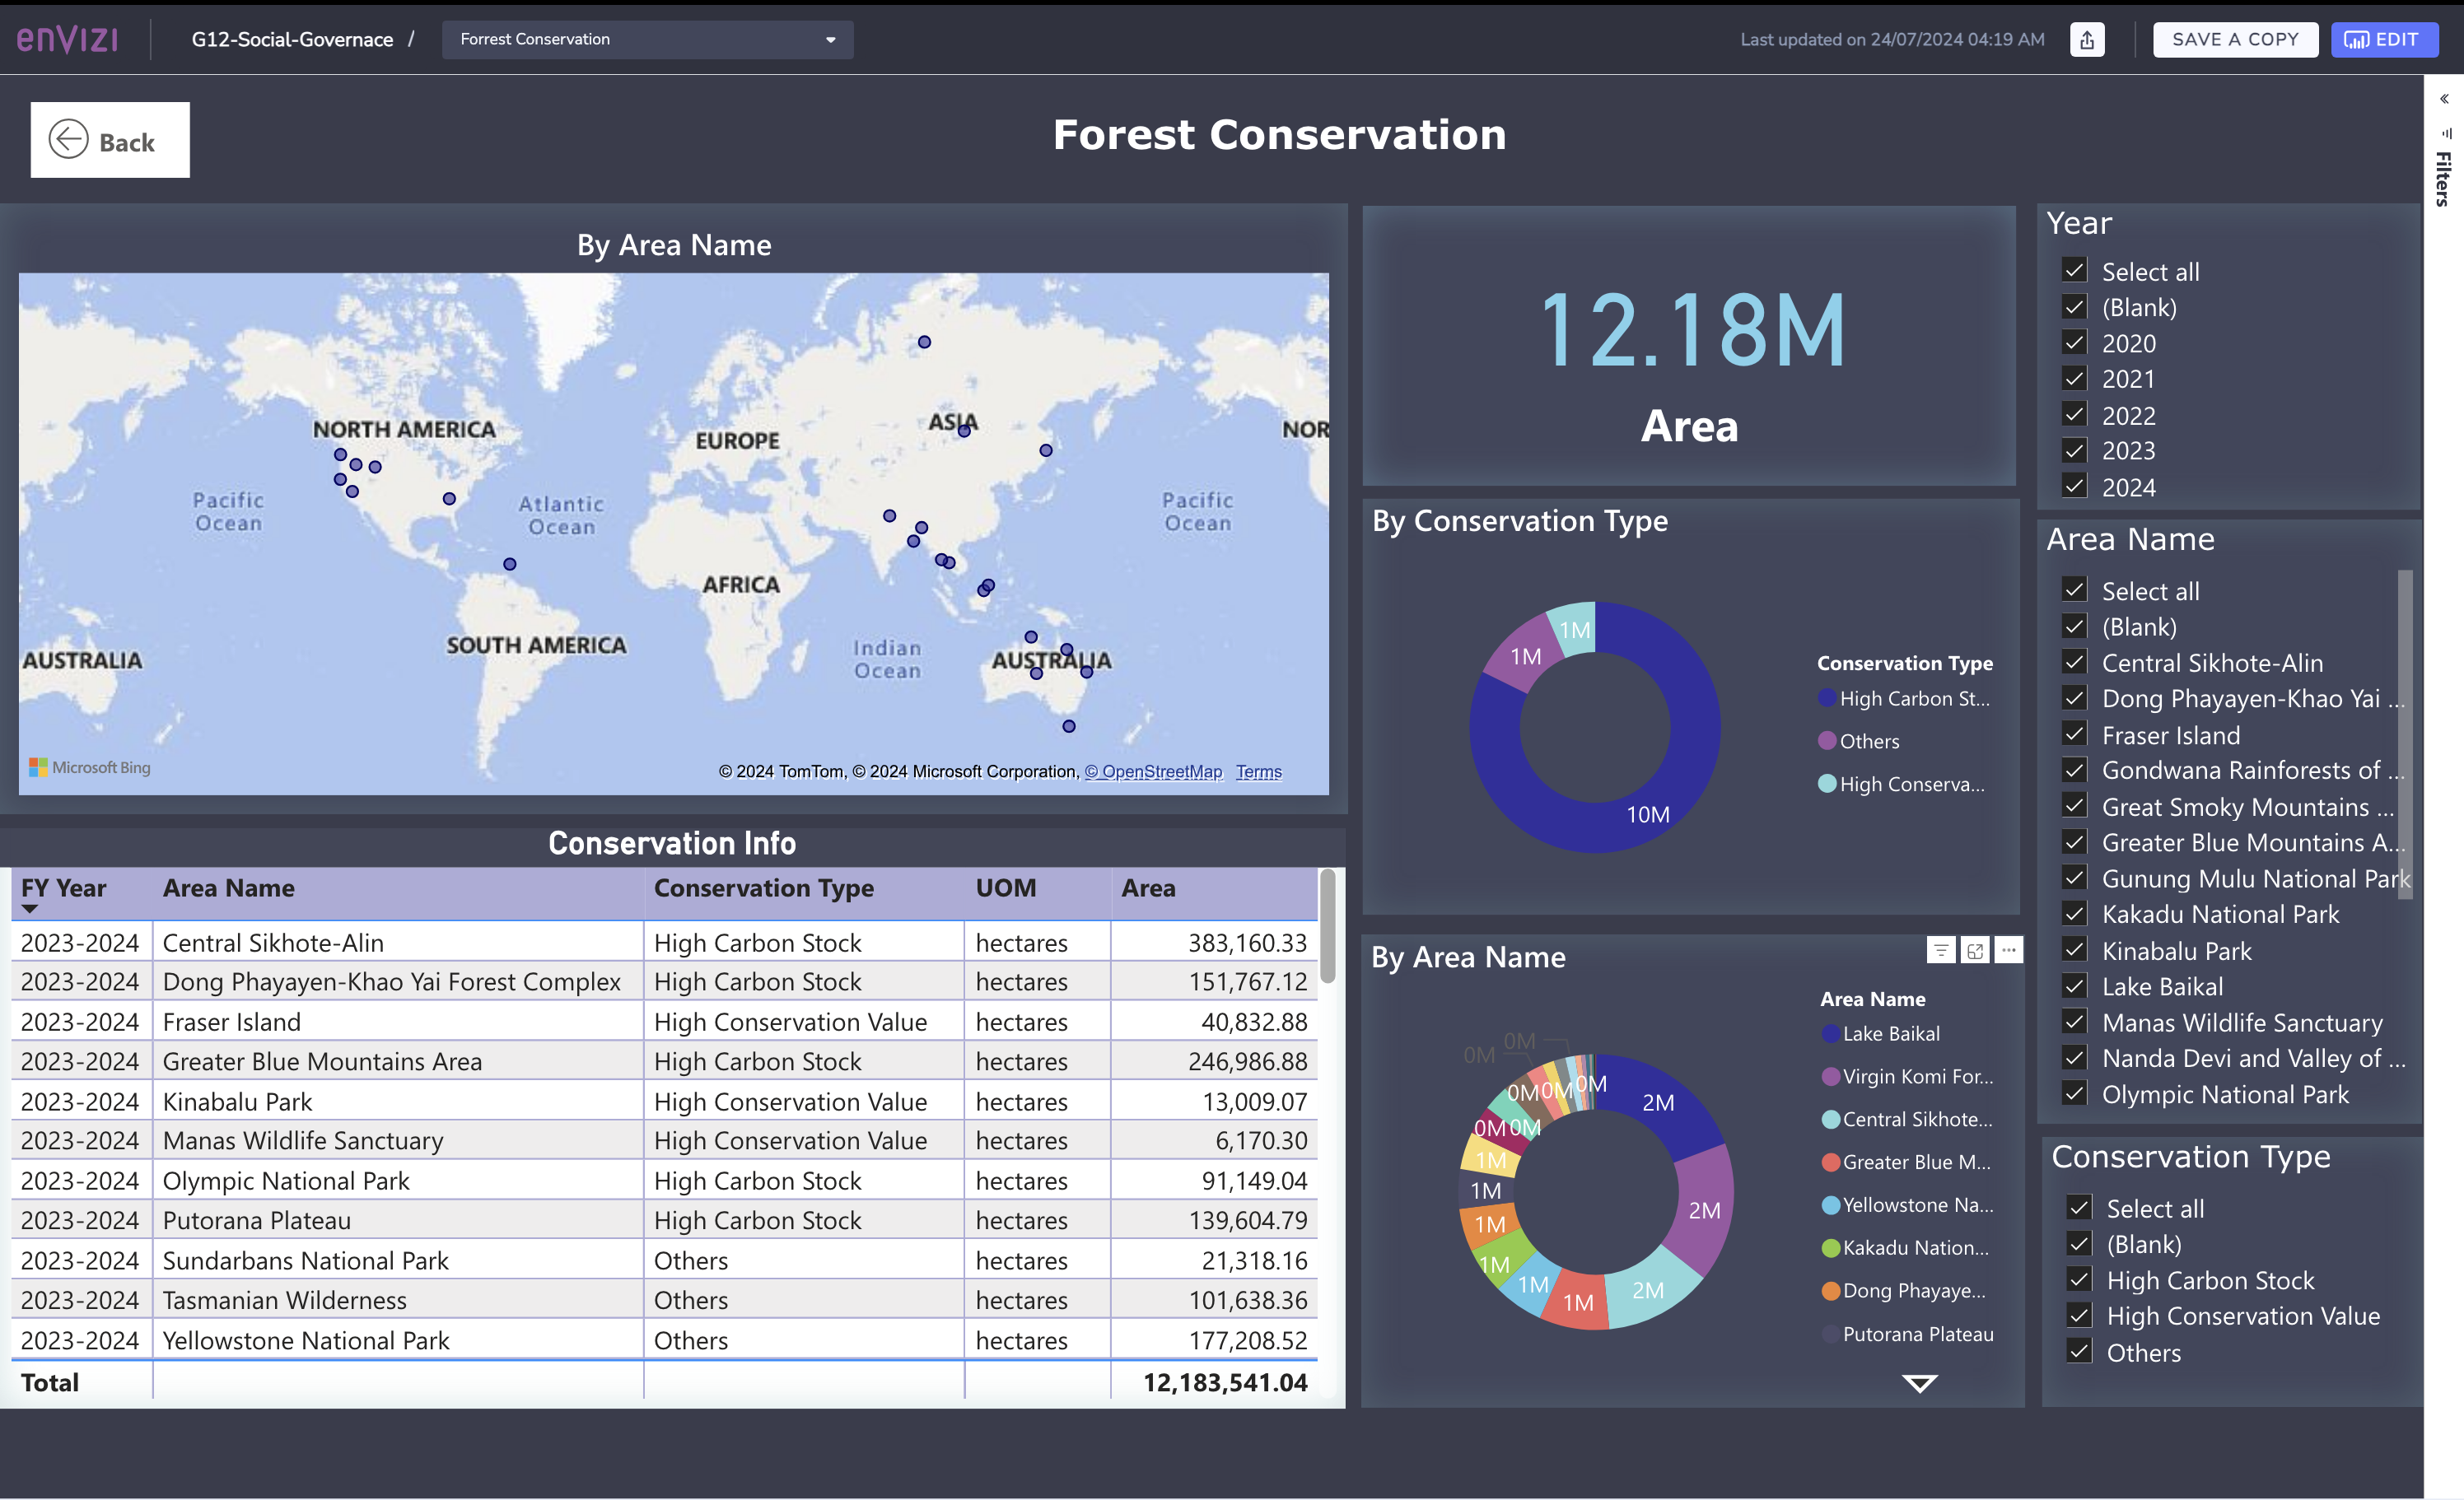
Task: Click the EDIT button
Action: (x=2385, y=39)
